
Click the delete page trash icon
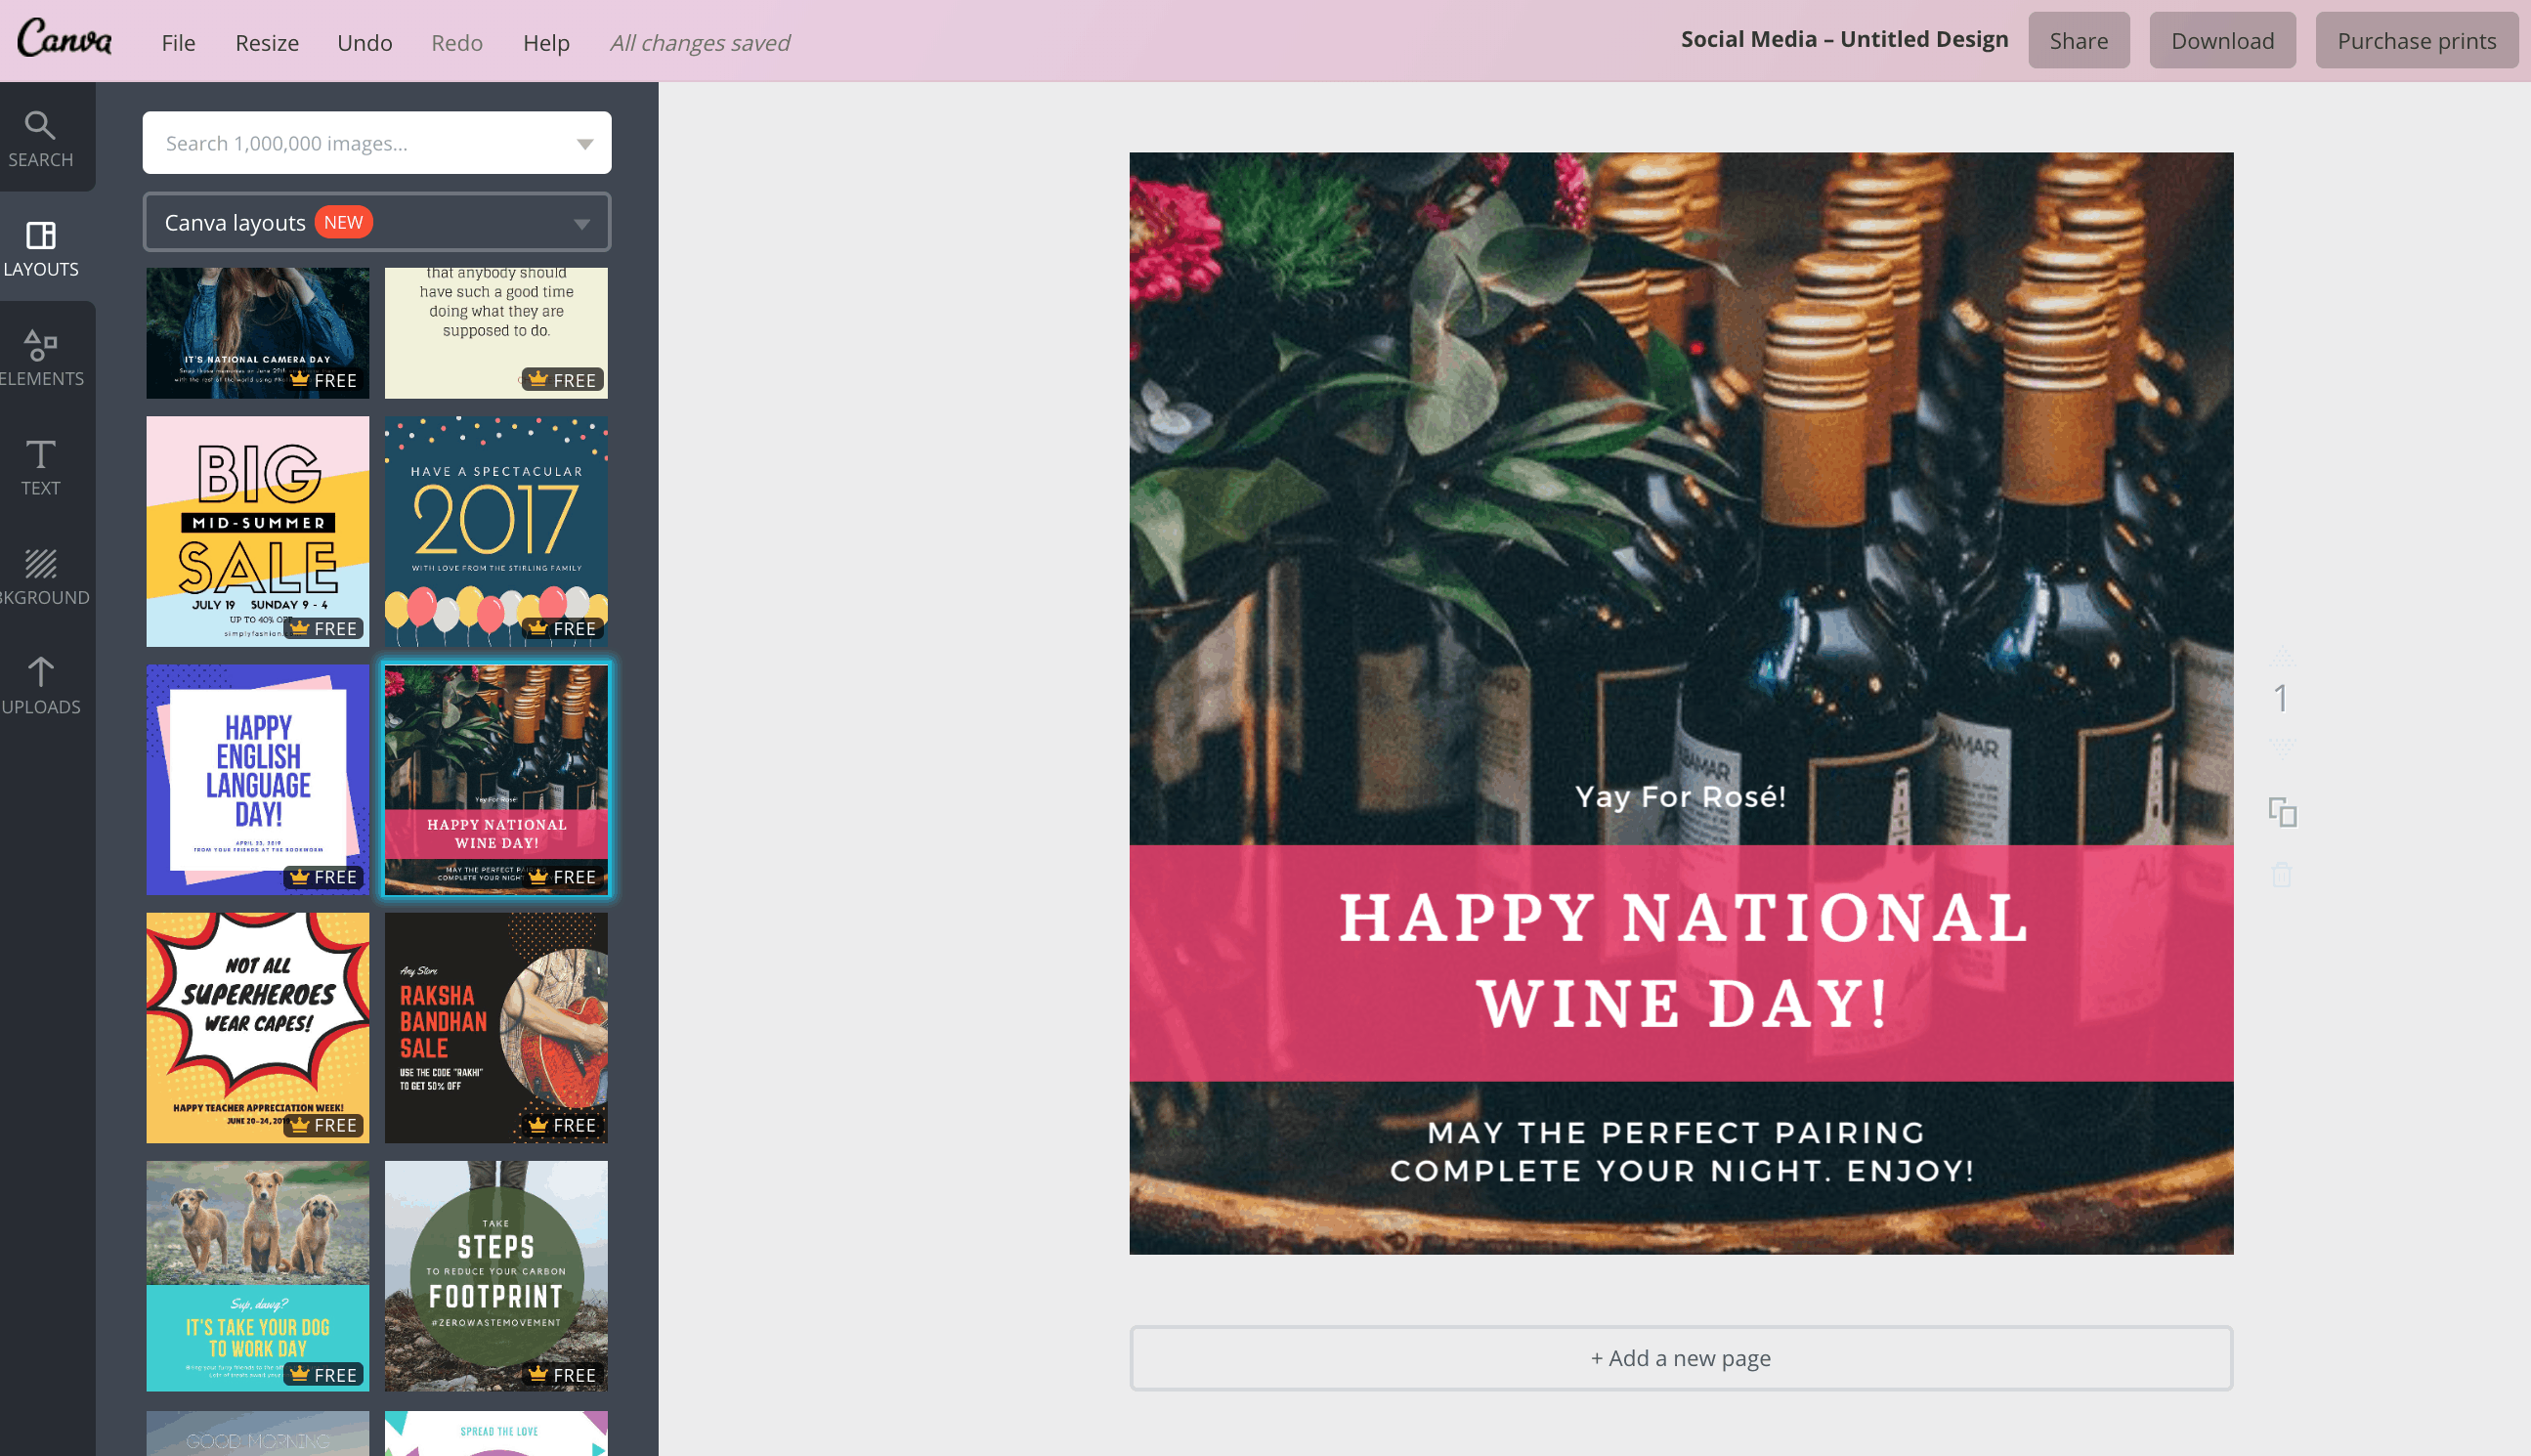click(x=2281, y=874)
